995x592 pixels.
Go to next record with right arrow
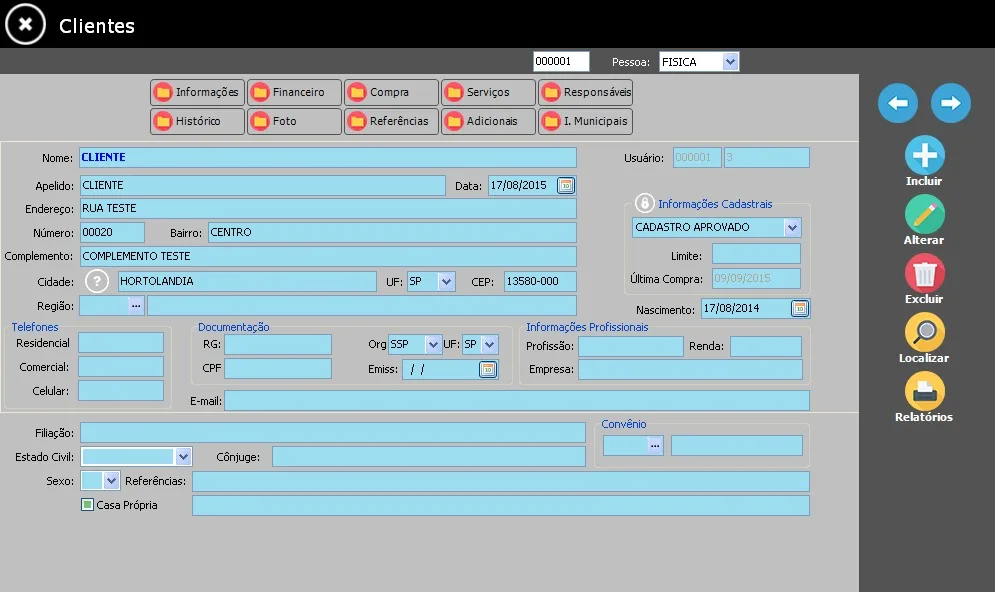tap(951, 103)
